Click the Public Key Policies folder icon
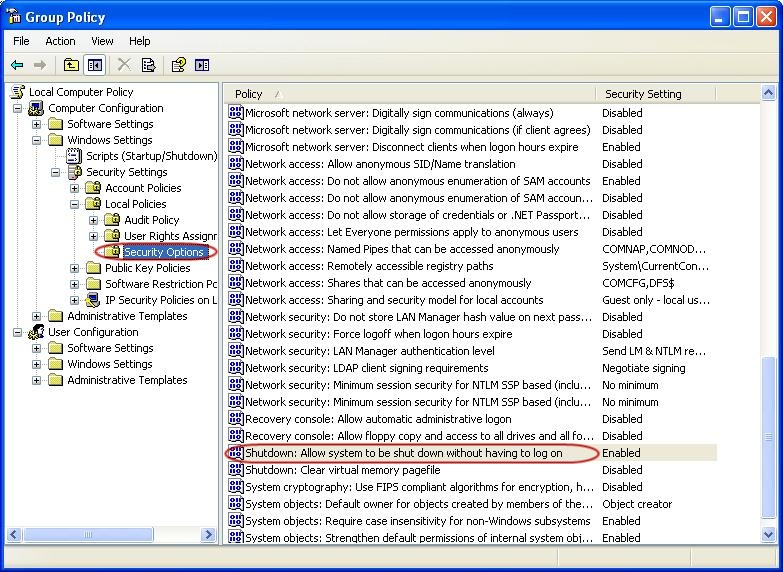 (x=93, y=268)
